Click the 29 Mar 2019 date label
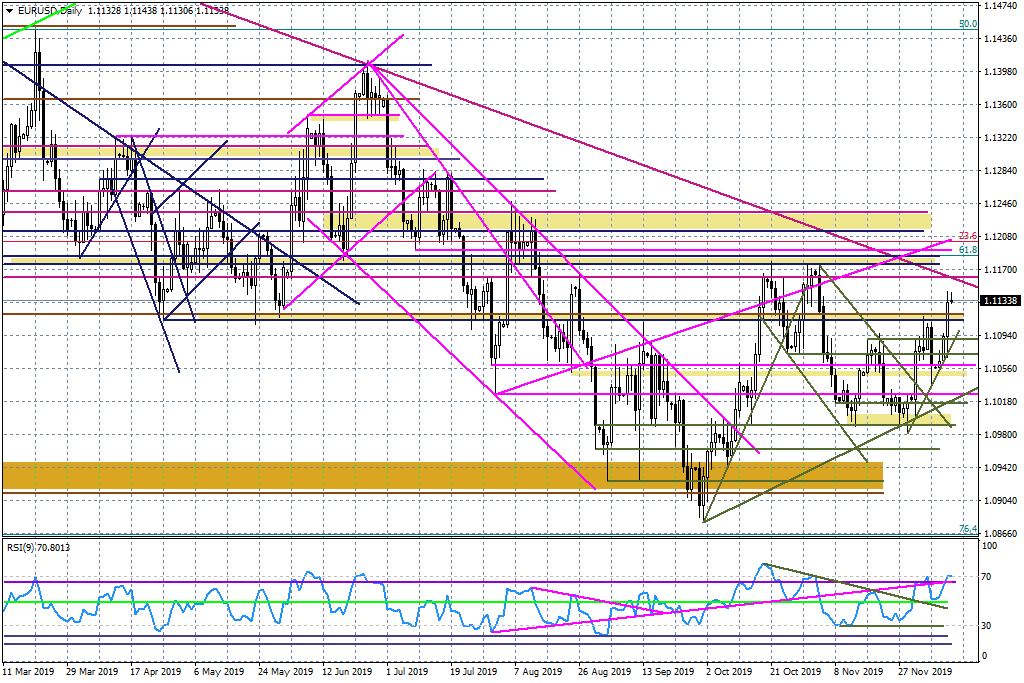The image size is (1024, 683). [92, 671]
